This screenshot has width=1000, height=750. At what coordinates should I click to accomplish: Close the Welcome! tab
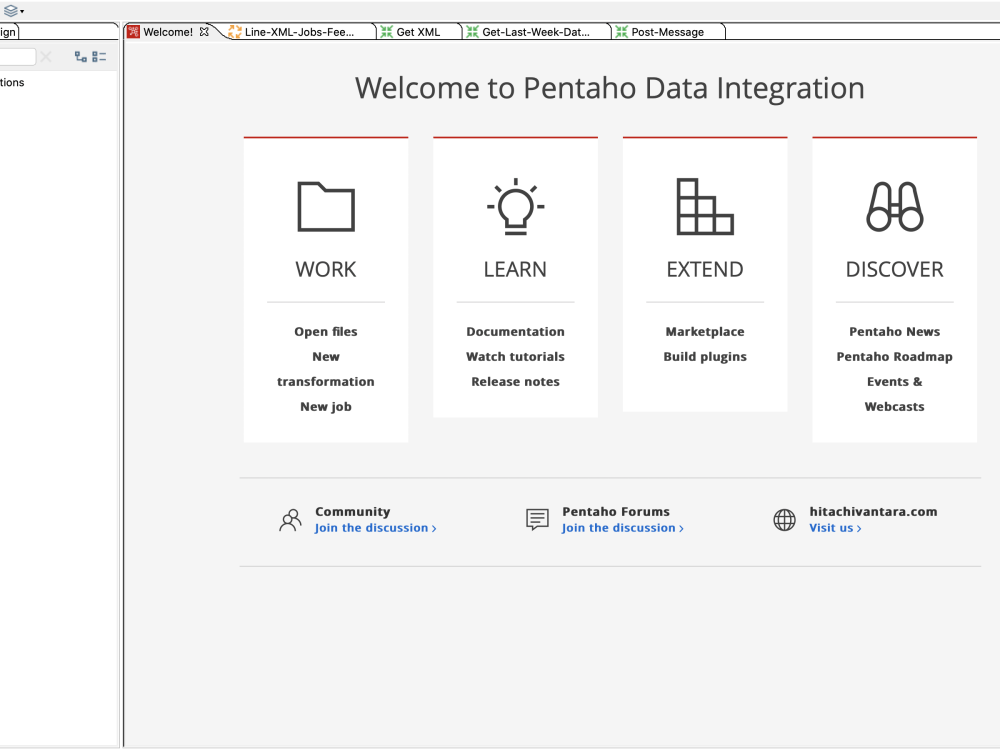[x=204, y=31]
